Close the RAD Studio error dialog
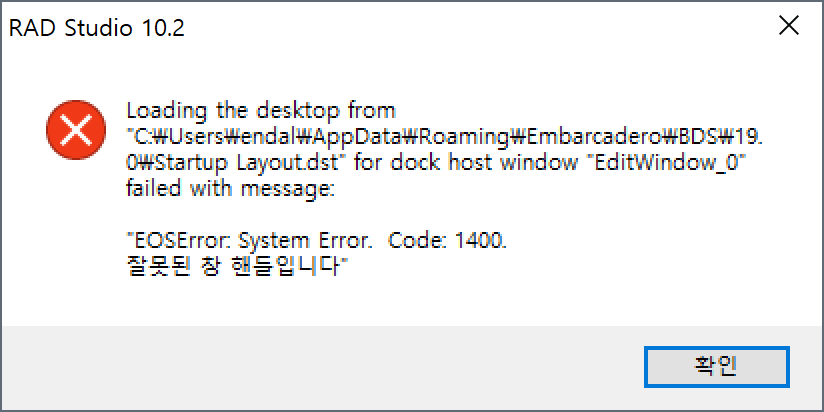This screenshot has height=412, width=824. coord(789,25)
